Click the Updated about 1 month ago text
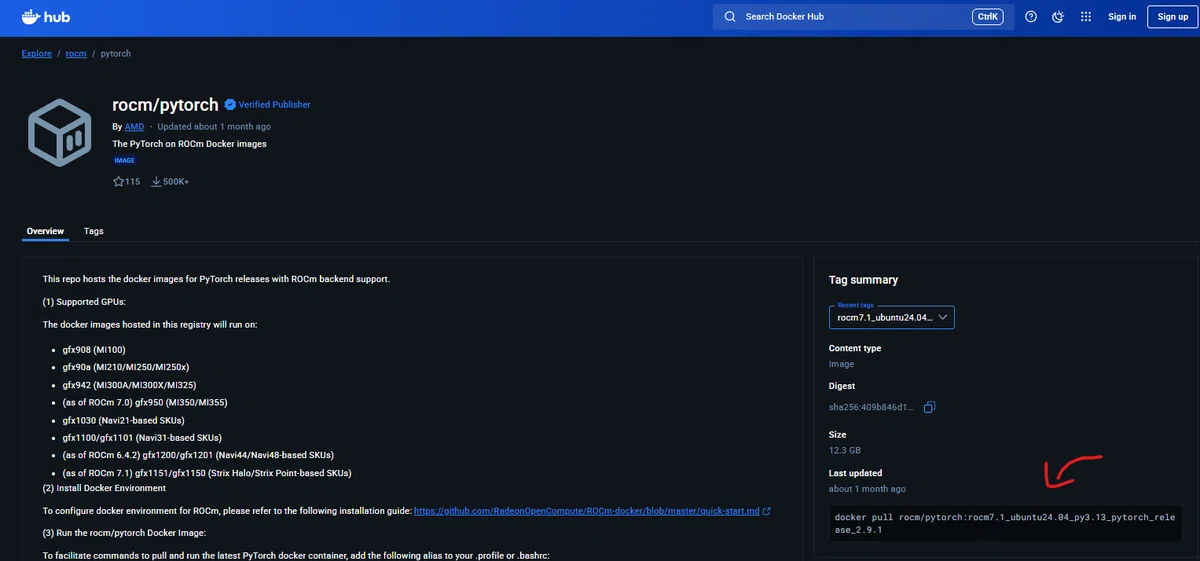This screenshot has height=561, width=1200. click(x=214, y=127)
